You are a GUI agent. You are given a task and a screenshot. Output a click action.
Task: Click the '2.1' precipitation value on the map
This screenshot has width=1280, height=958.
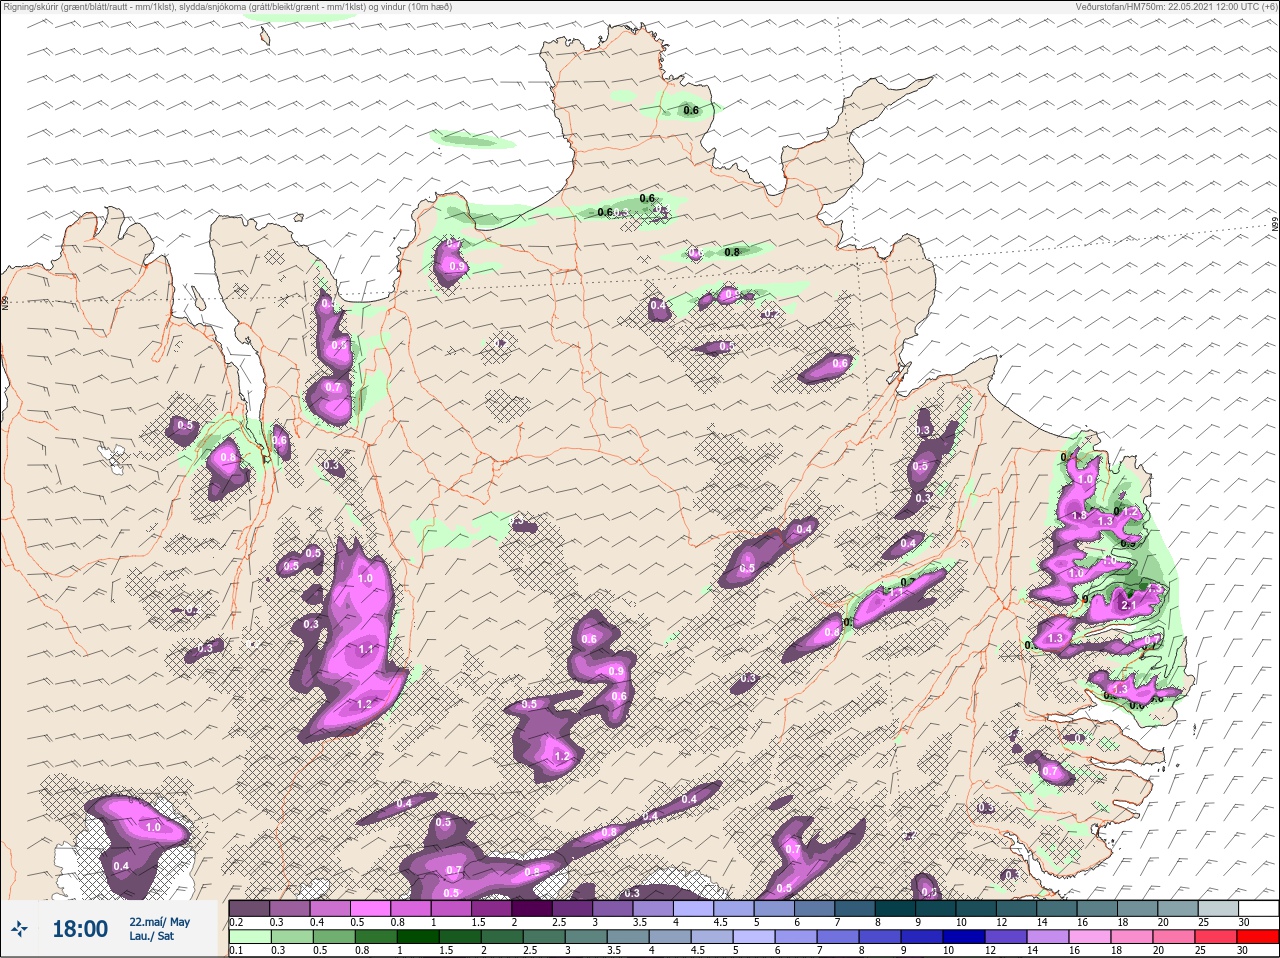coord(1130,606)
